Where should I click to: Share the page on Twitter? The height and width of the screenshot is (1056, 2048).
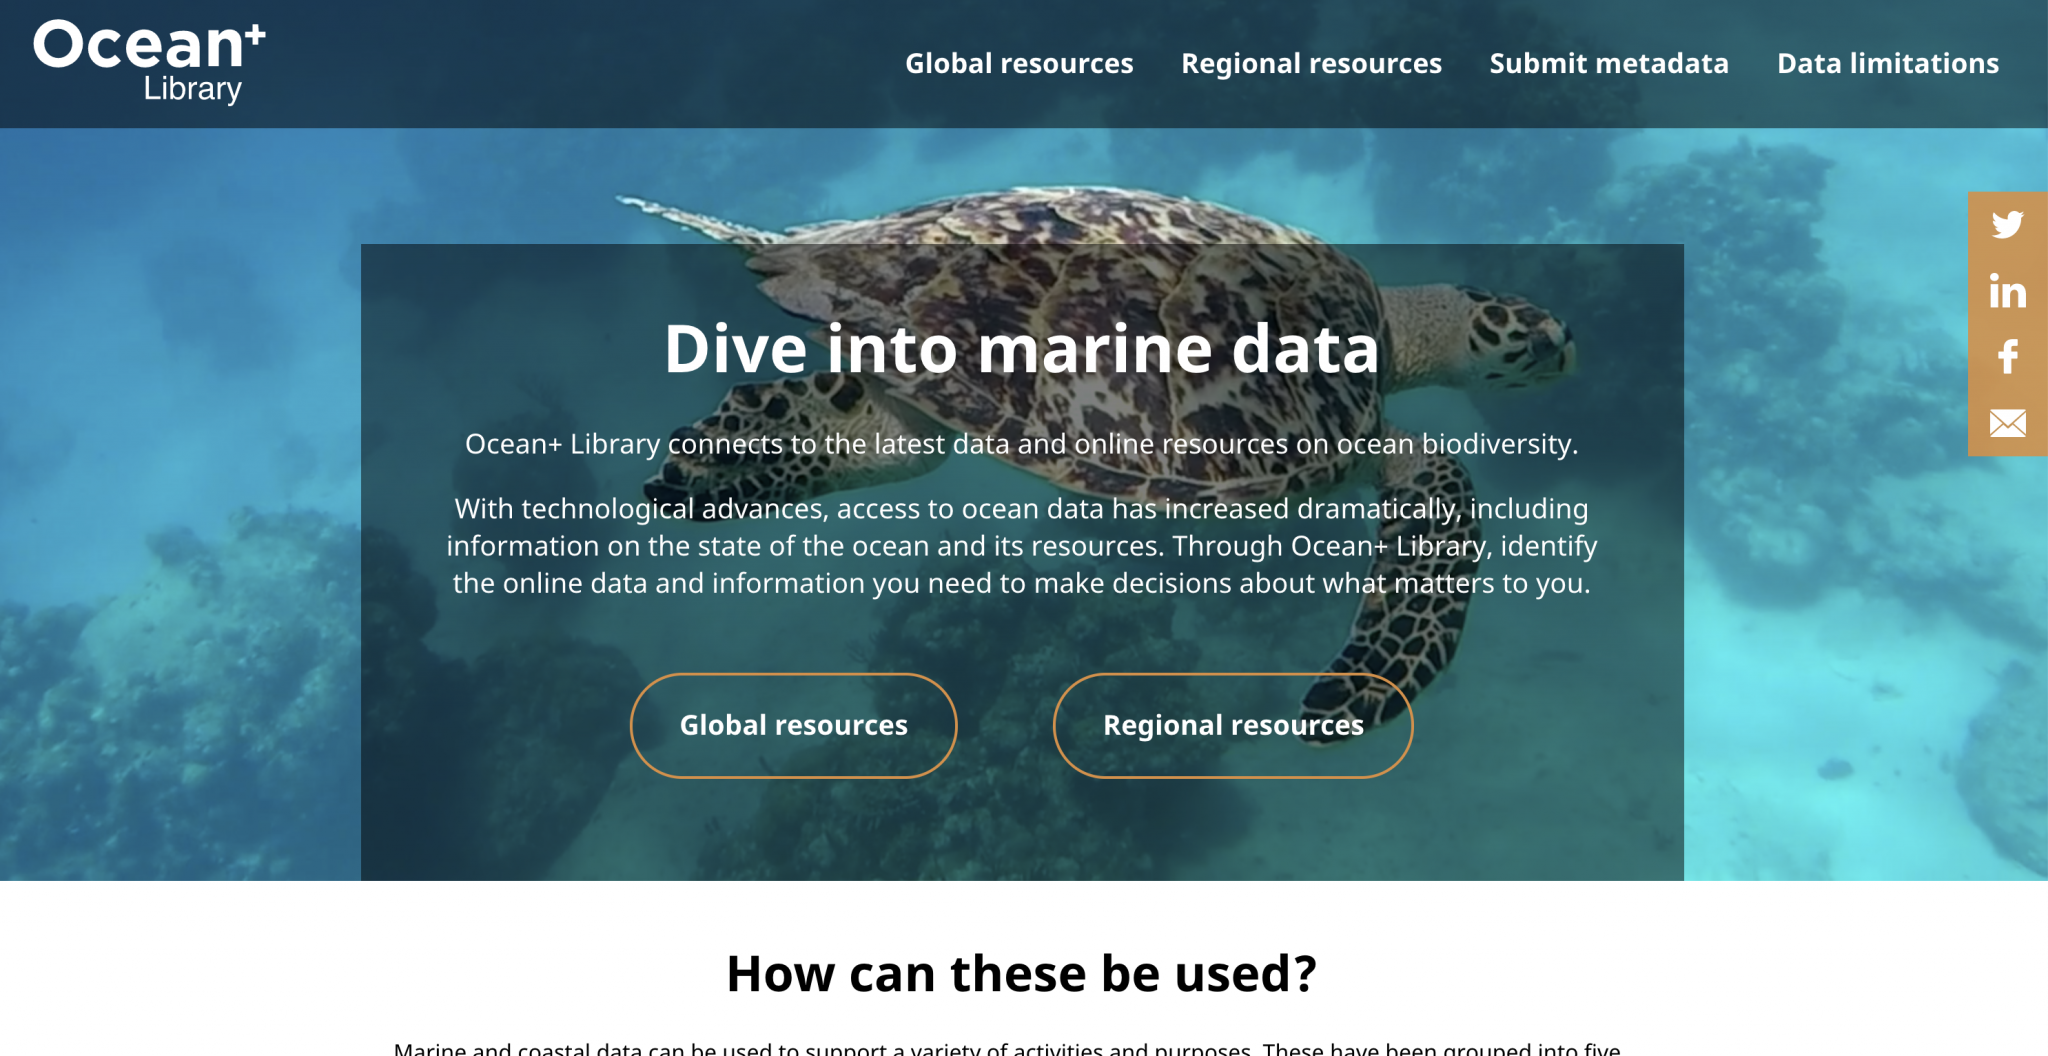coord(2007,225)
